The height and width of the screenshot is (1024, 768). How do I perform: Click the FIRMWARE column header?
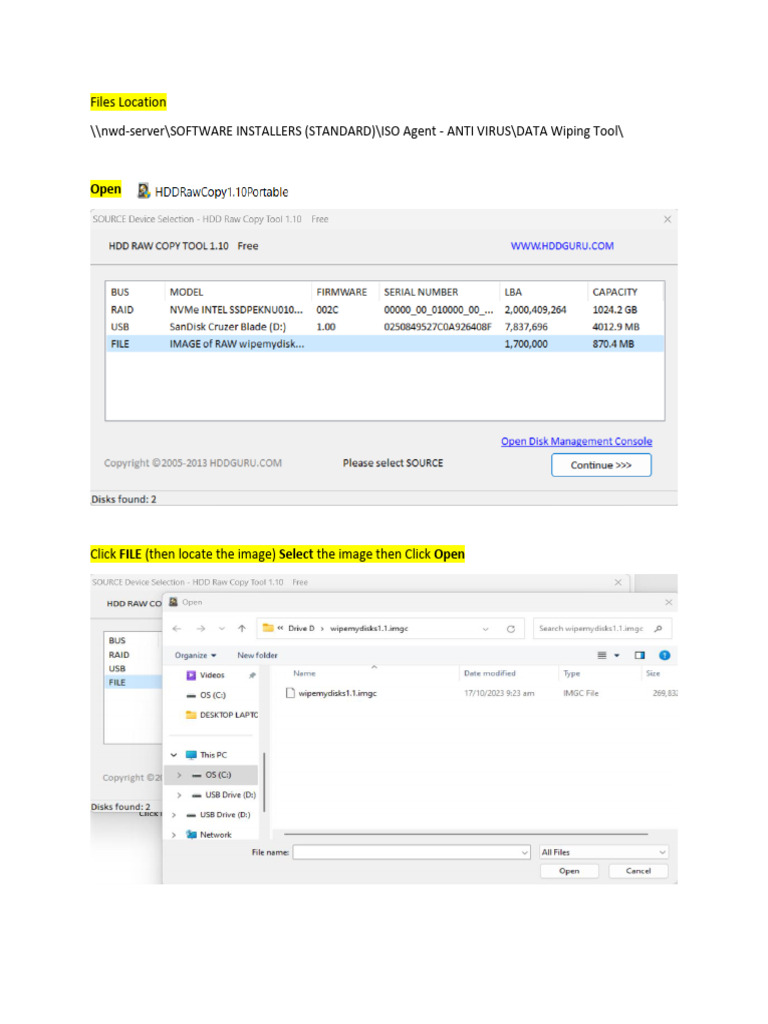[342, 292]
